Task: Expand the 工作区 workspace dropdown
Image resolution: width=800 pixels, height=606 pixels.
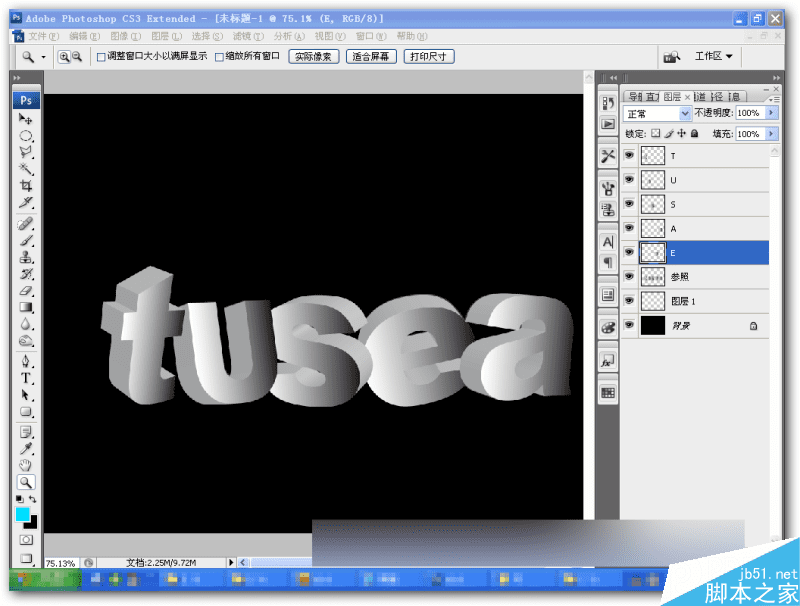Action: coord(714,57)
